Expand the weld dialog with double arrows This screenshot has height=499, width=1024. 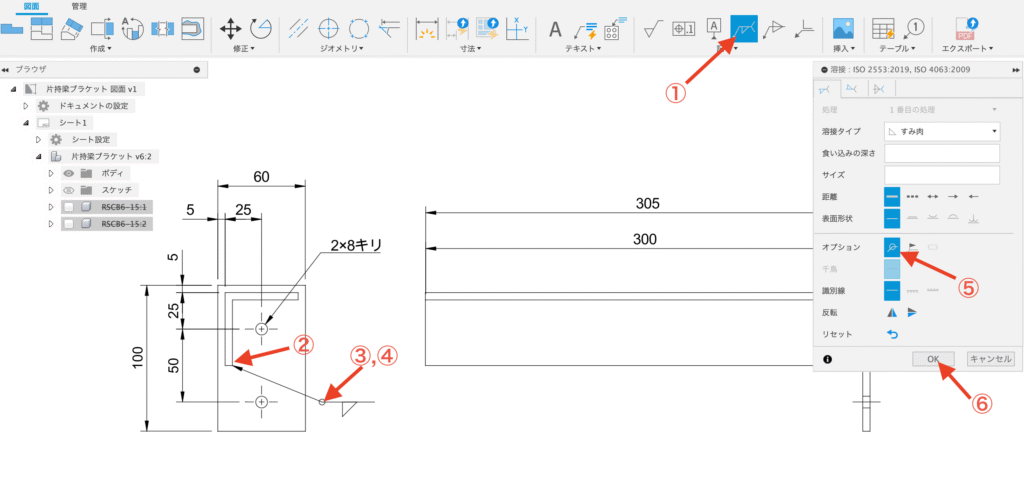(x=1016, y=69)
